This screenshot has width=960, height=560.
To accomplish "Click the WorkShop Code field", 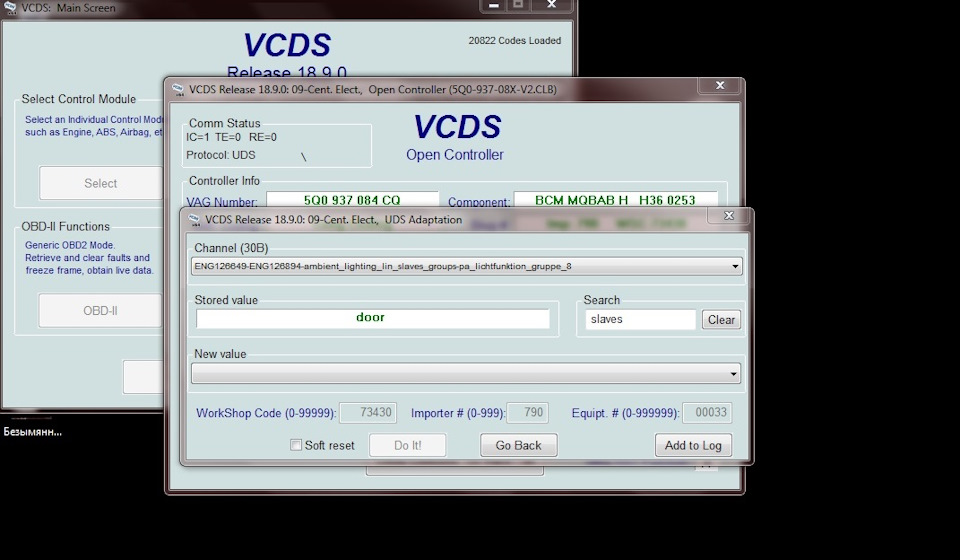I will coord(368,413).
